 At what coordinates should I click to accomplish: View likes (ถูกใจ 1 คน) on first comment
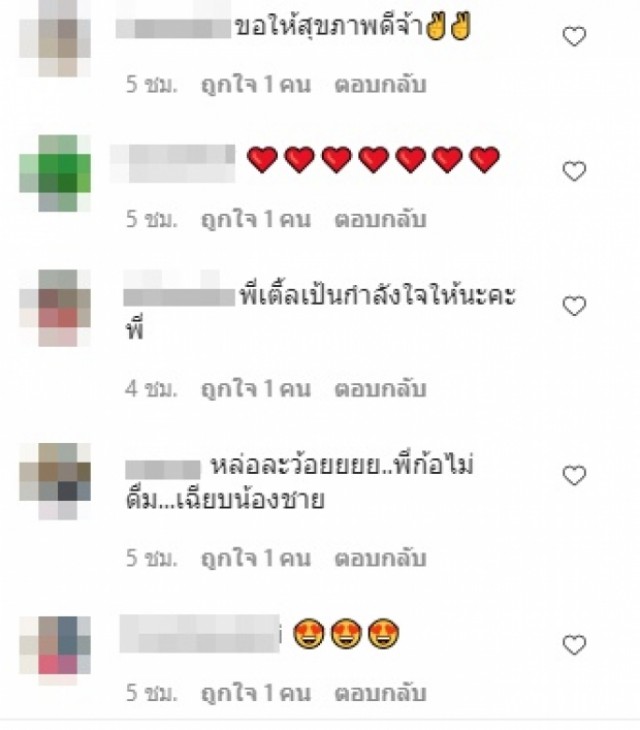(256, 85)
